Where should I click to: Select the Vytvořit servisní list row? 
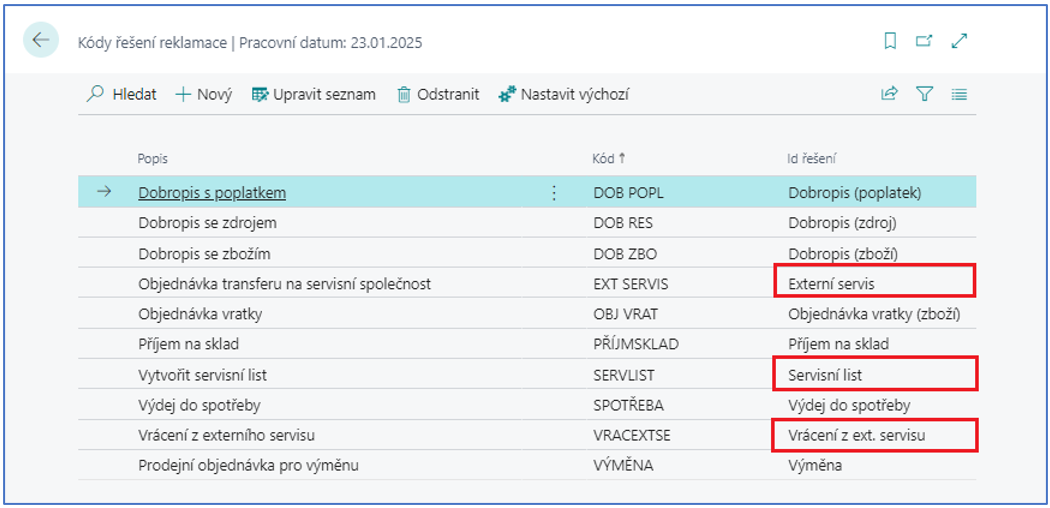[x=526, y=375]
